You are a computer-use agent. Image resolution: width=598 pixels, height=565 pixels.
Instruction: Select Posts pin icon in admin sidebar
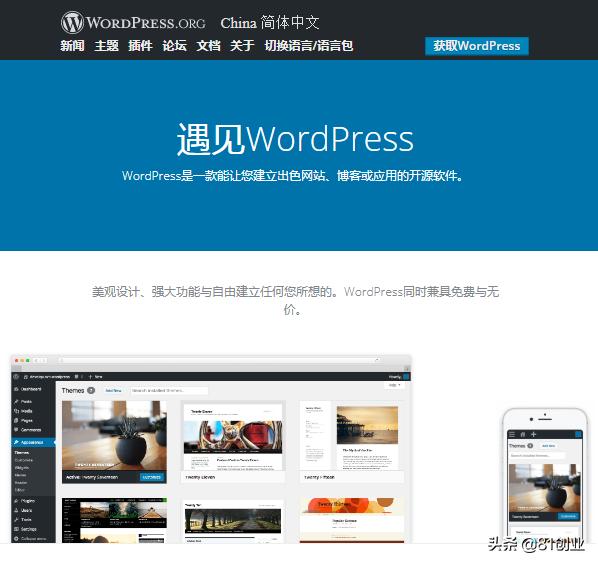(x=16, y=401)
